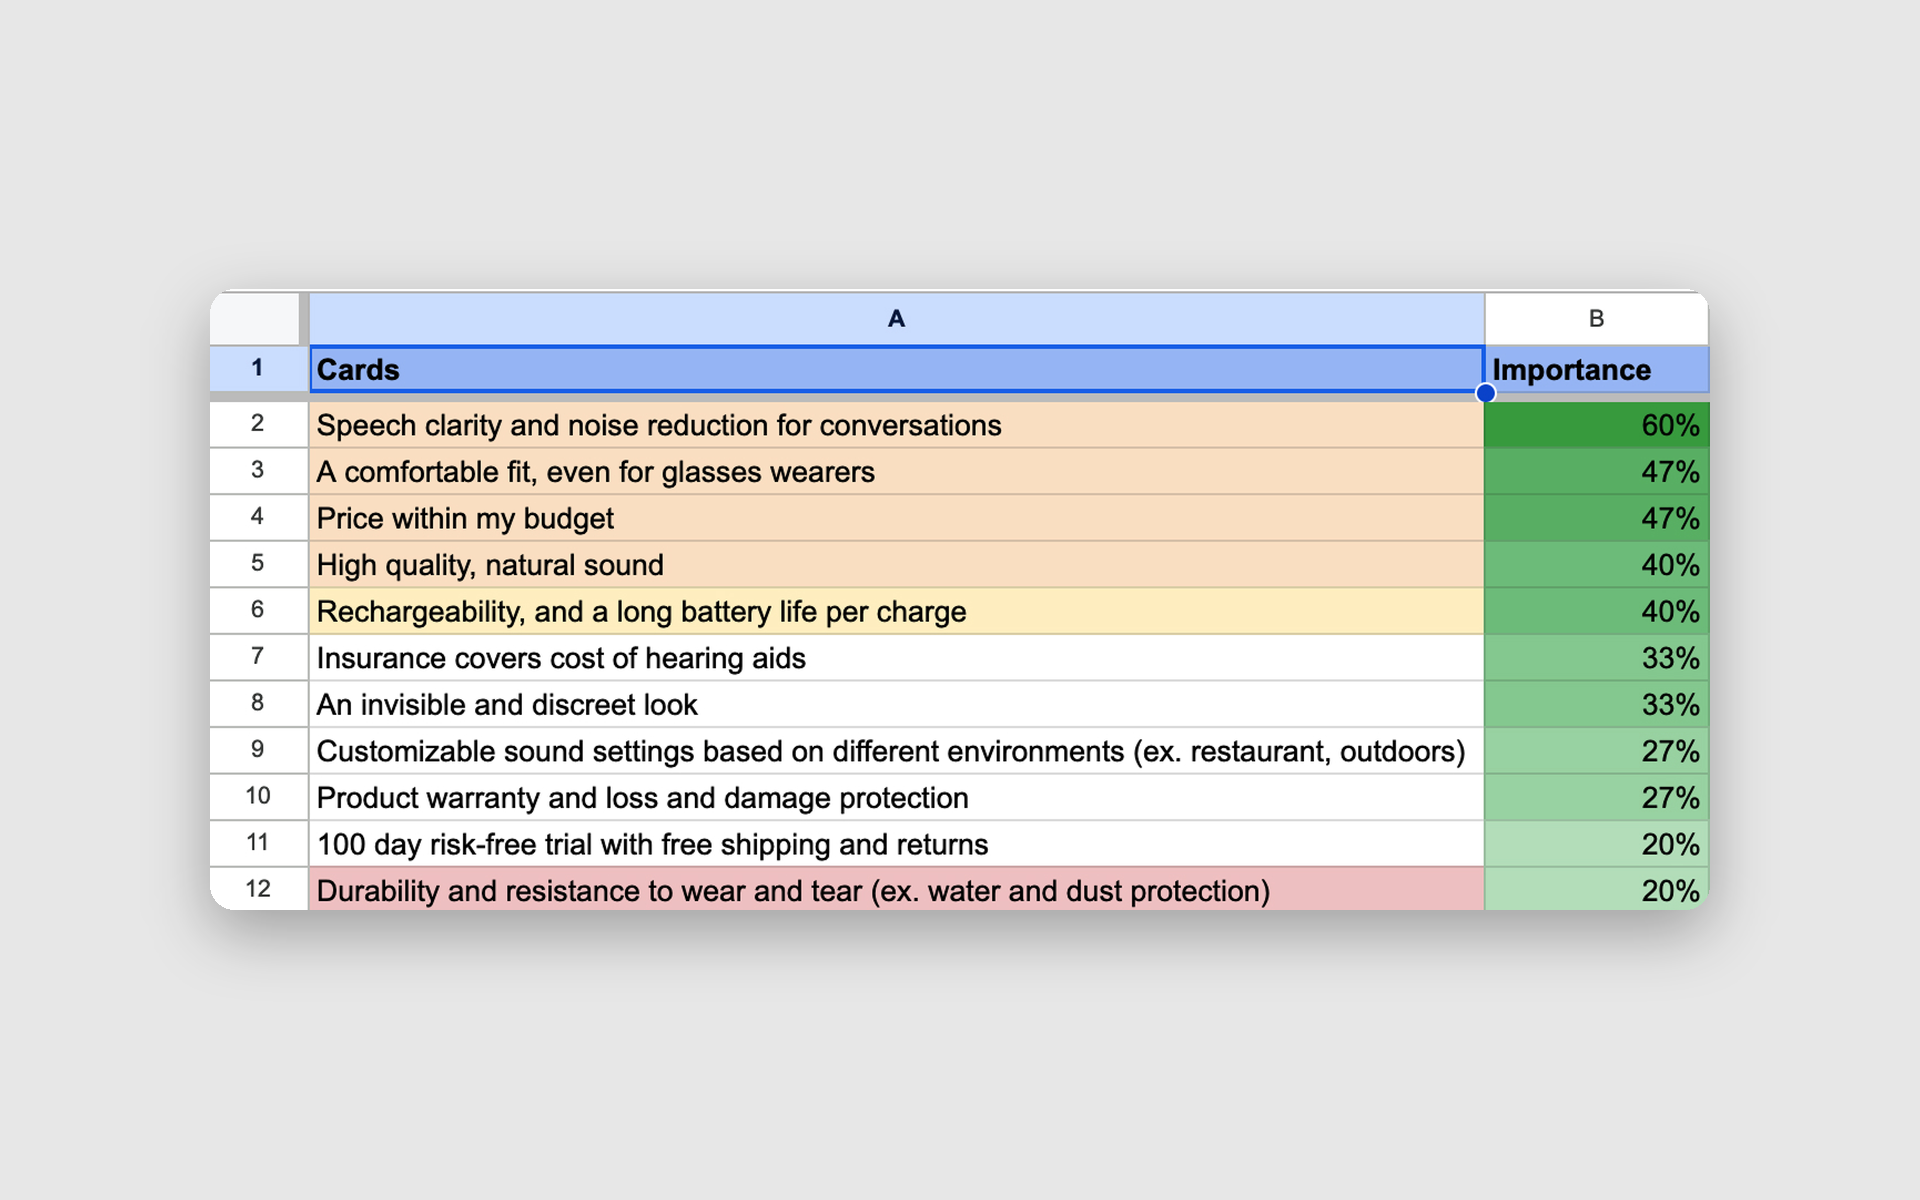Select row 4 header
Viewport: 1920px width, 1200px height.
258,518
